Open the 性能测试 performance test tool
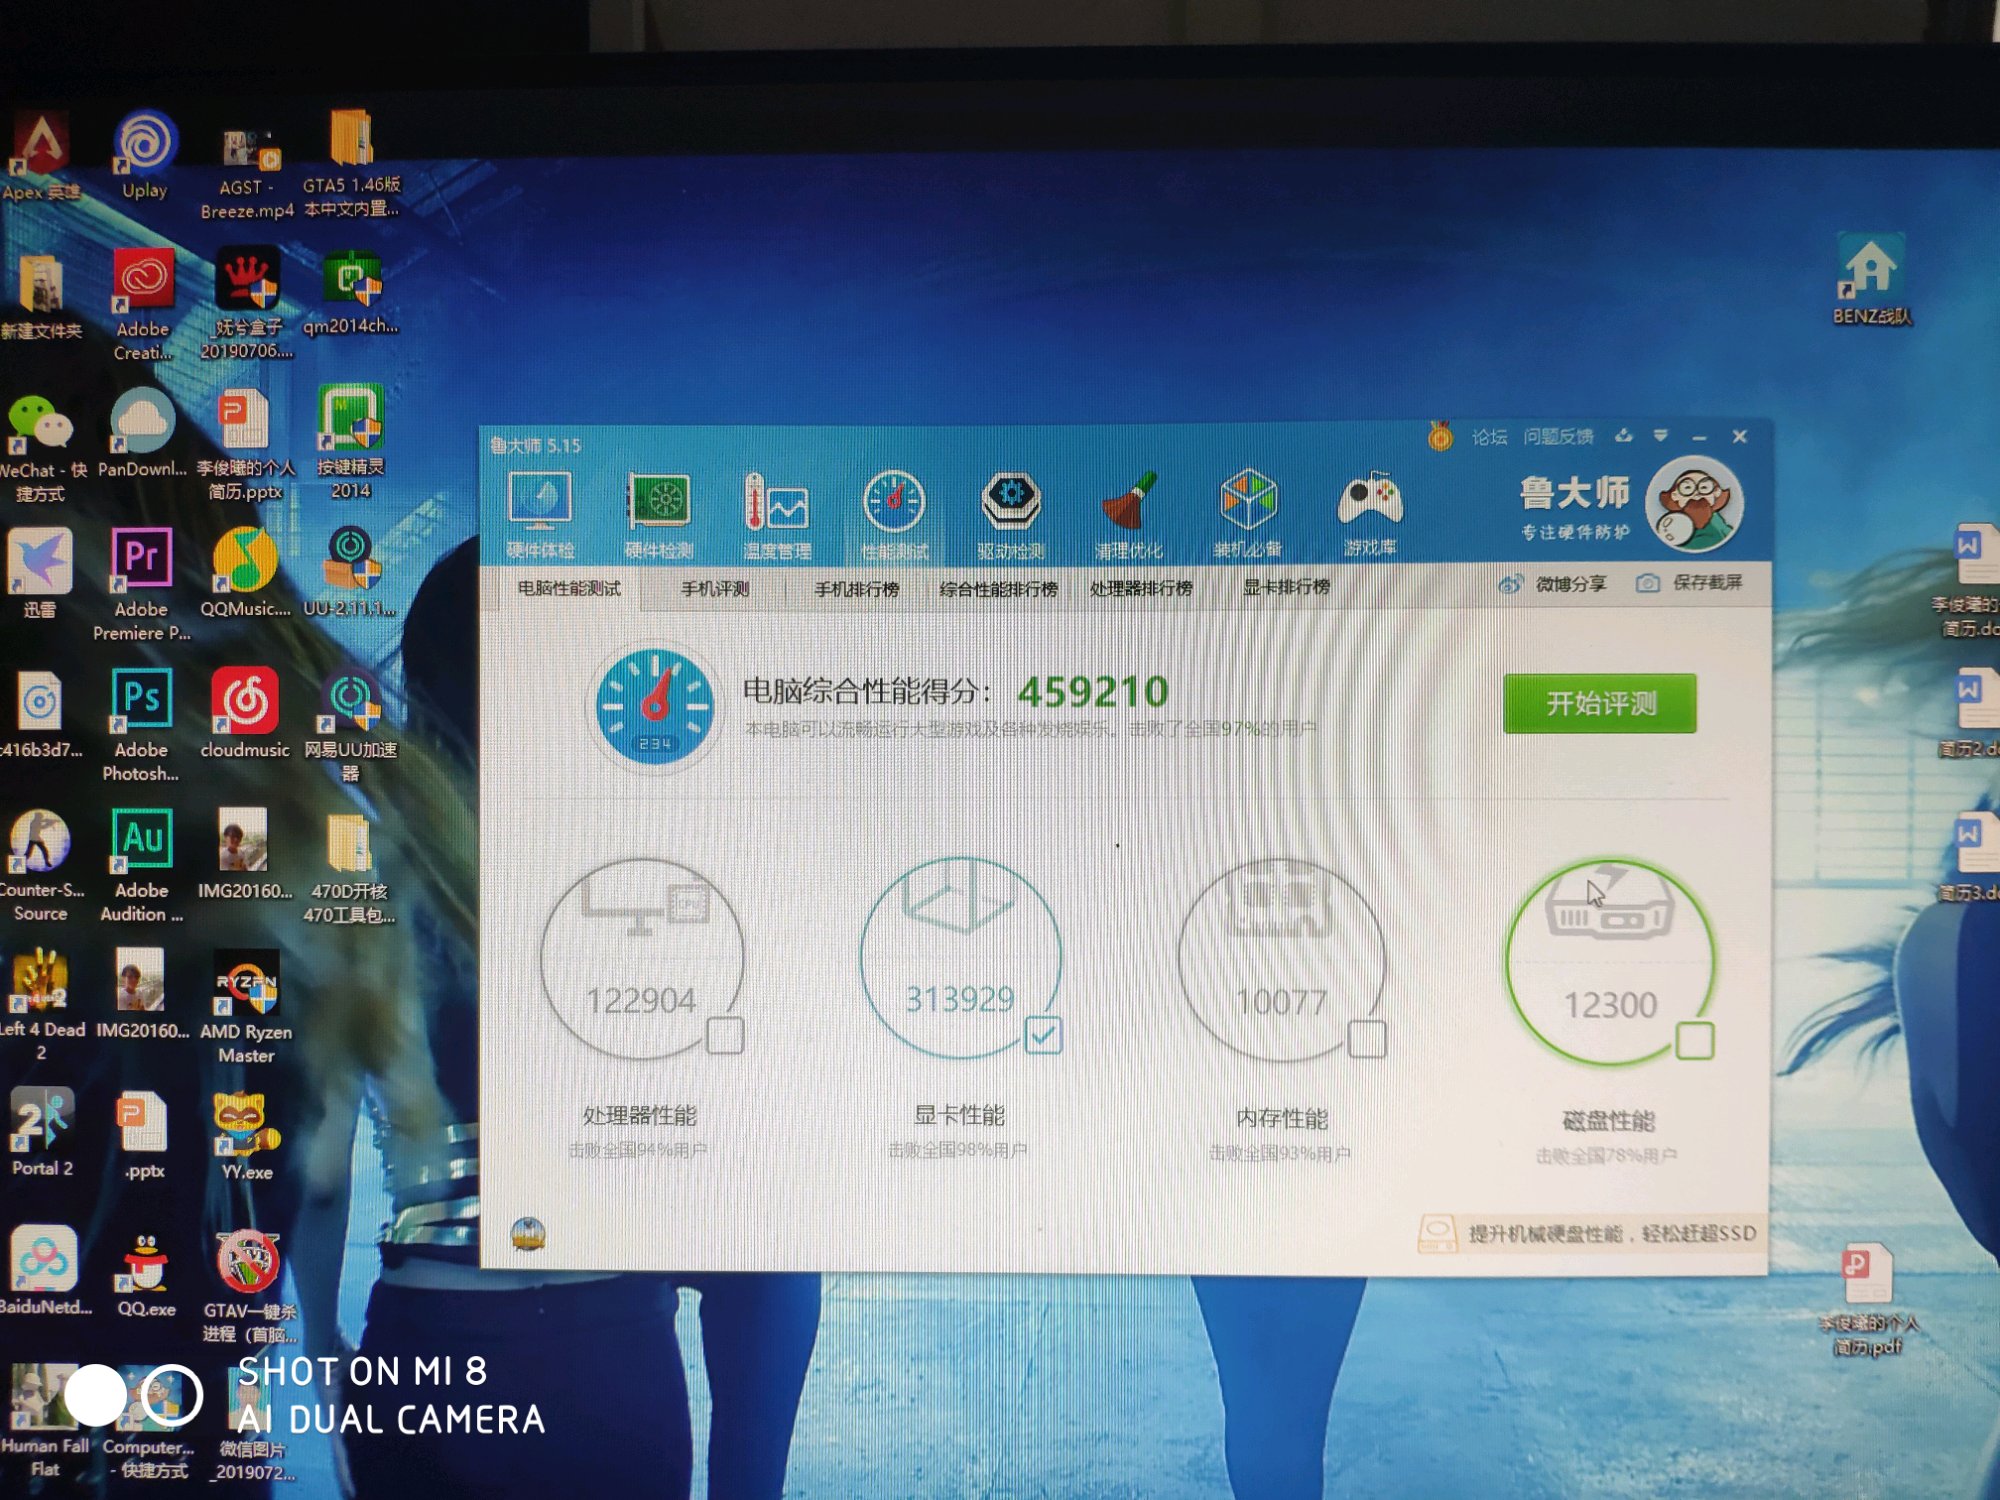 click(894, 514)
